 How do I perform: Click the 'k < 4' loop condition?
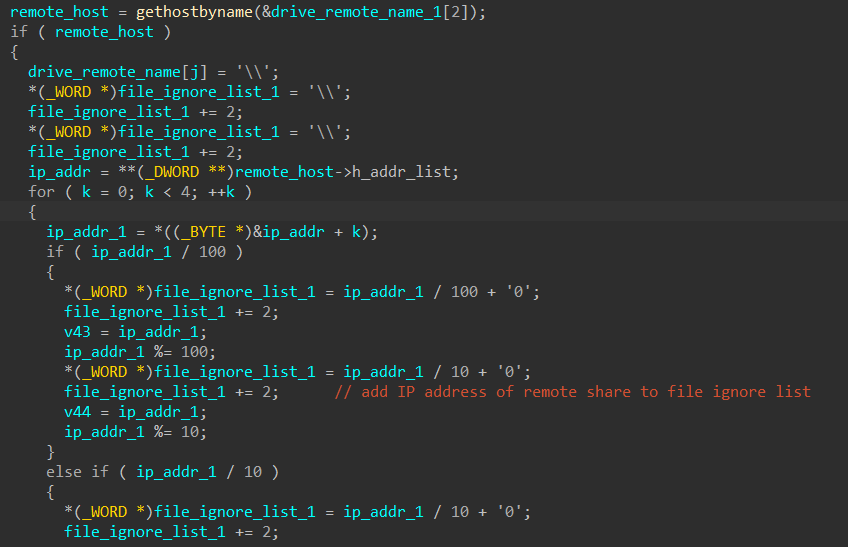(167, 192)
